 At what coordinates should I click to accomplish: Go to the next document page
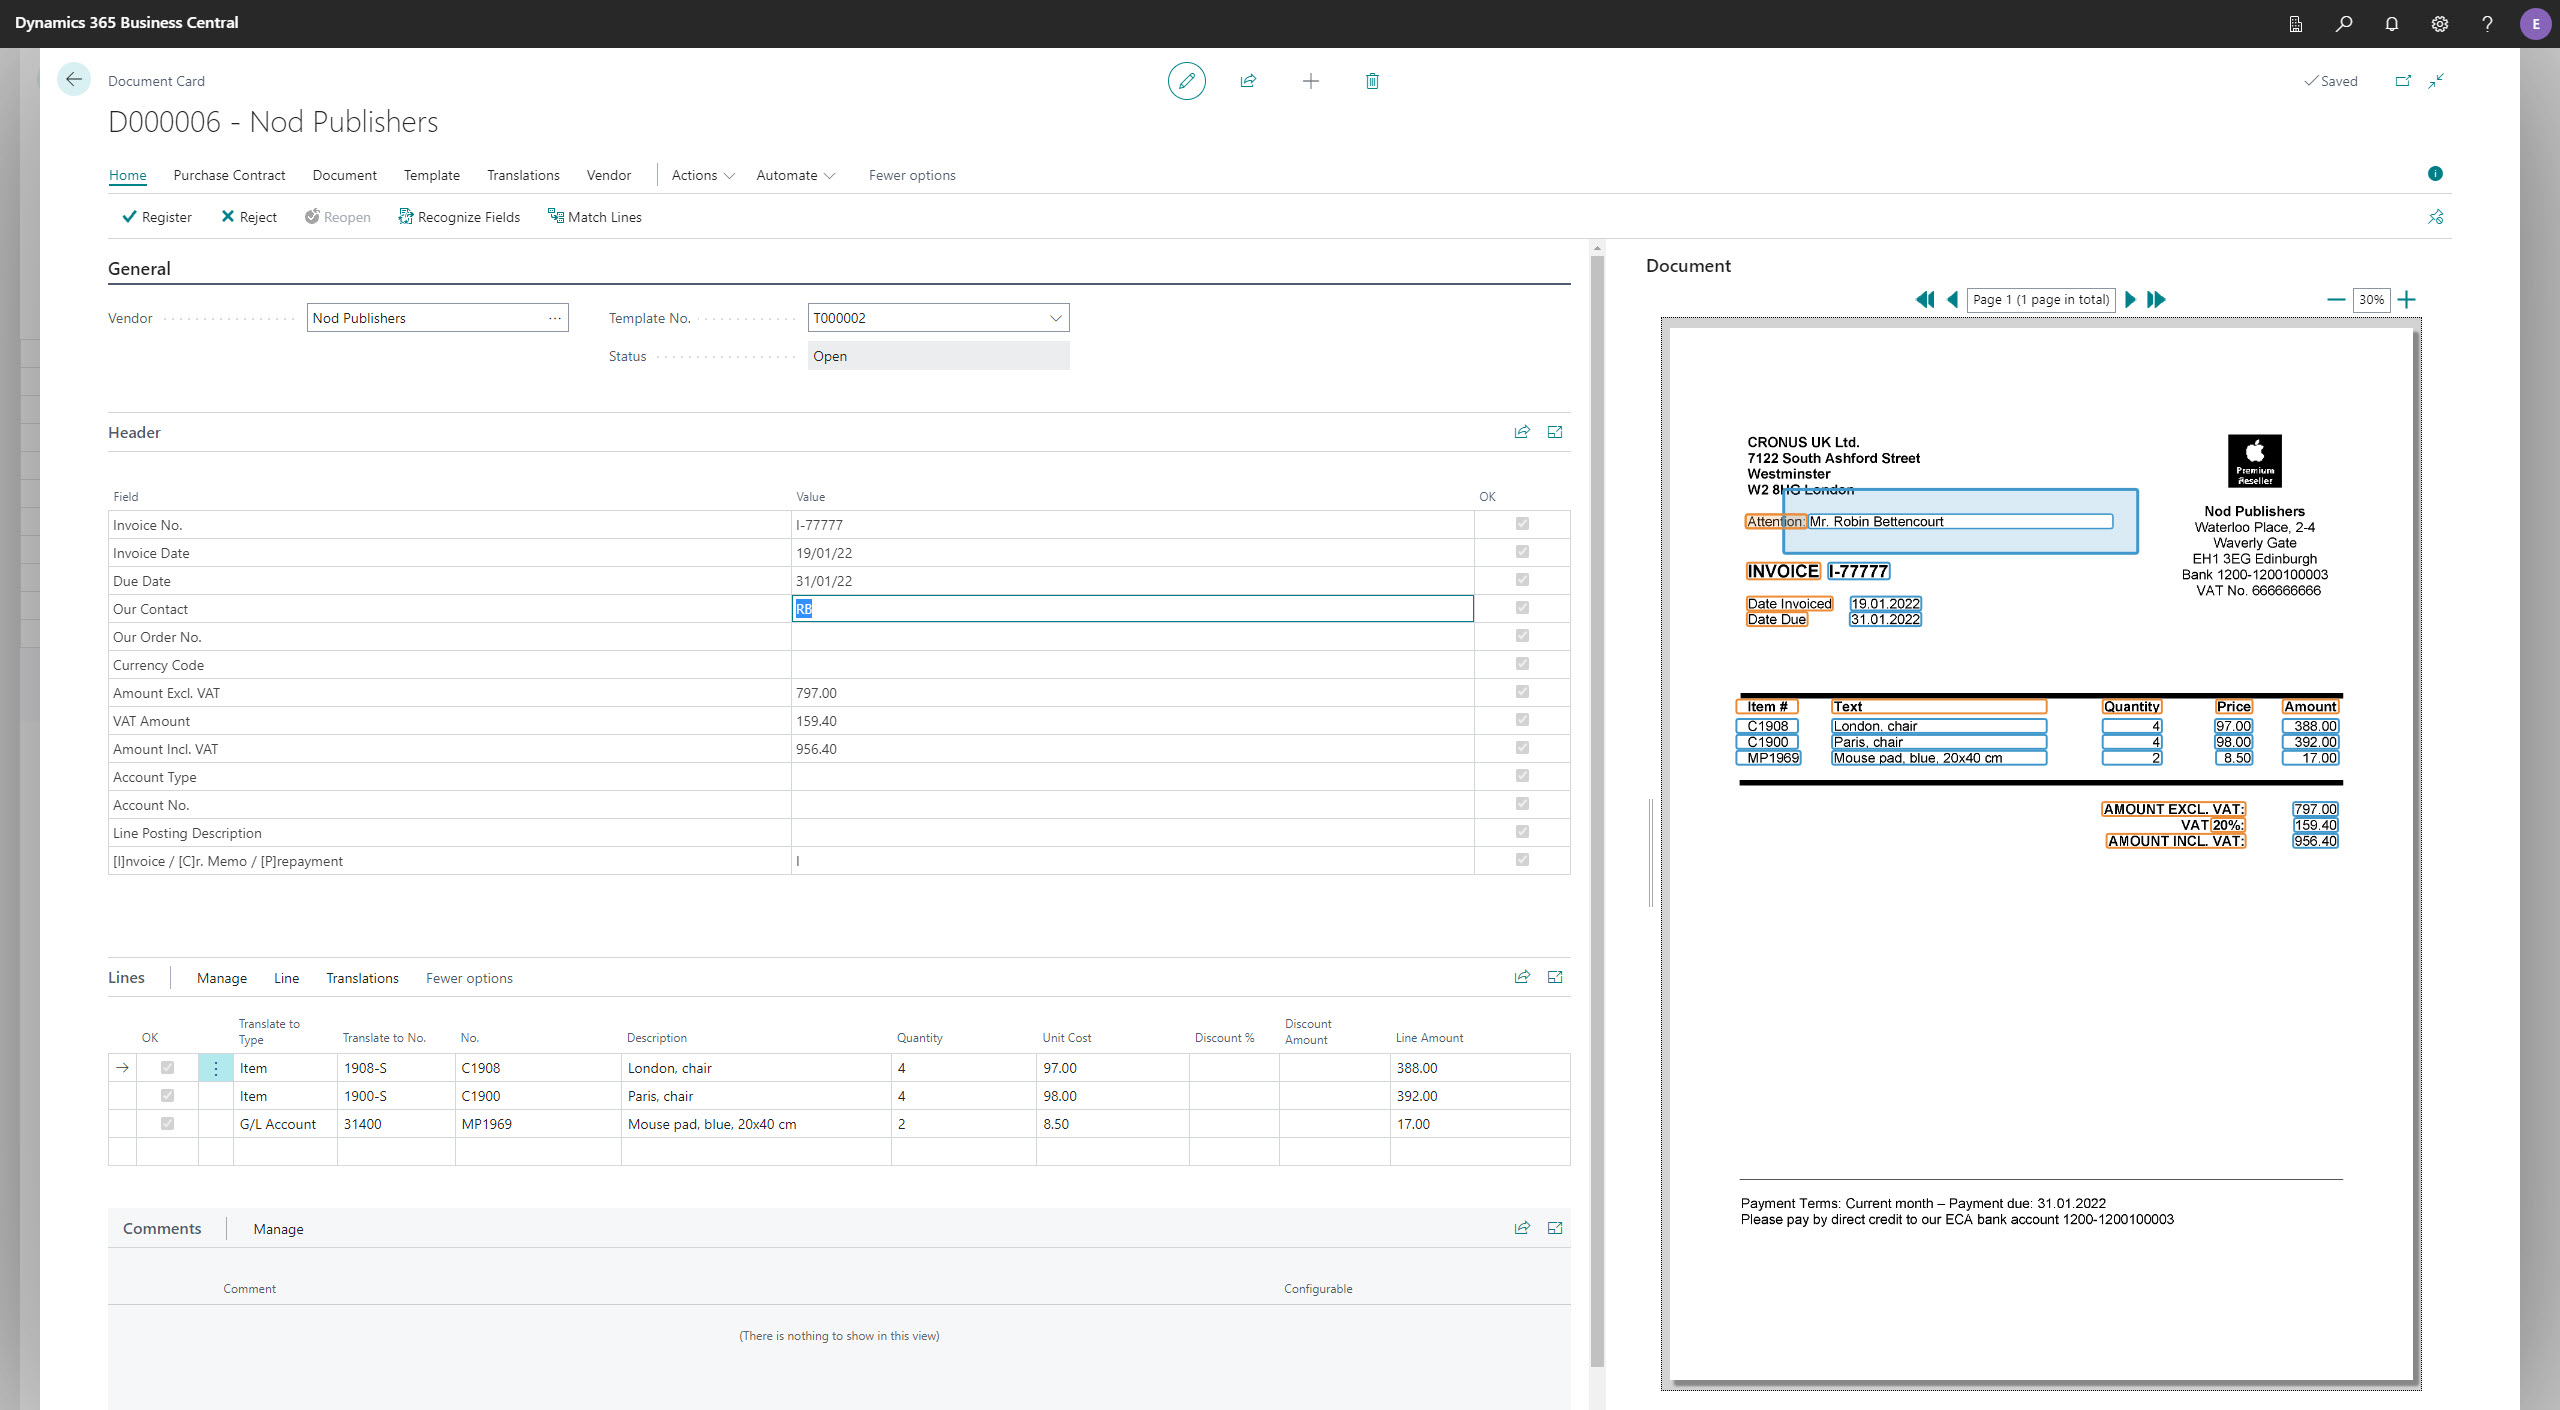(2130, 299)
